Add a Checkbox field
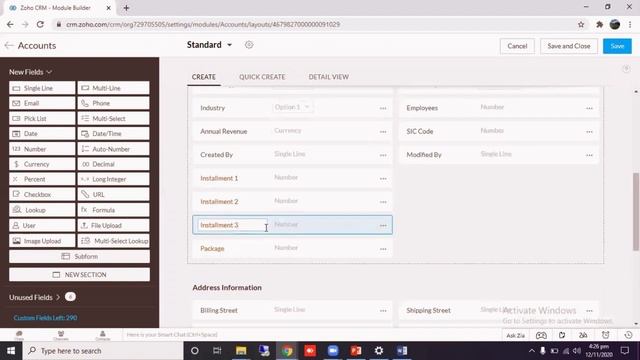This screenshot has height=360, width=640. click(42, 194)
